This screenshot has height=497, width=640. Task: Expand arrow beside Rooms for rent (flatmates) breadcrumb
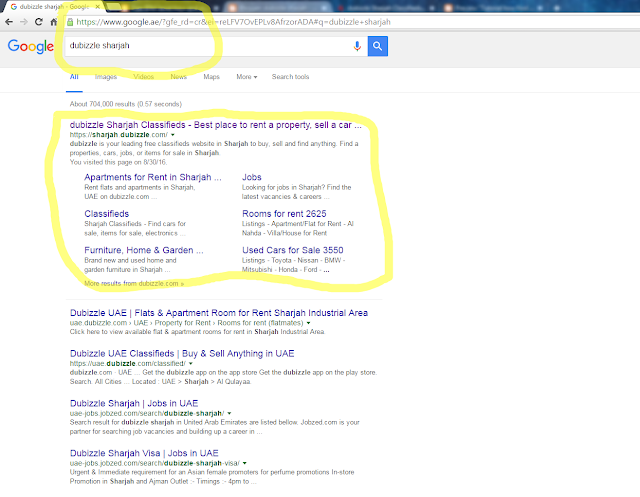pyautogui.click(x=309, y=323)
